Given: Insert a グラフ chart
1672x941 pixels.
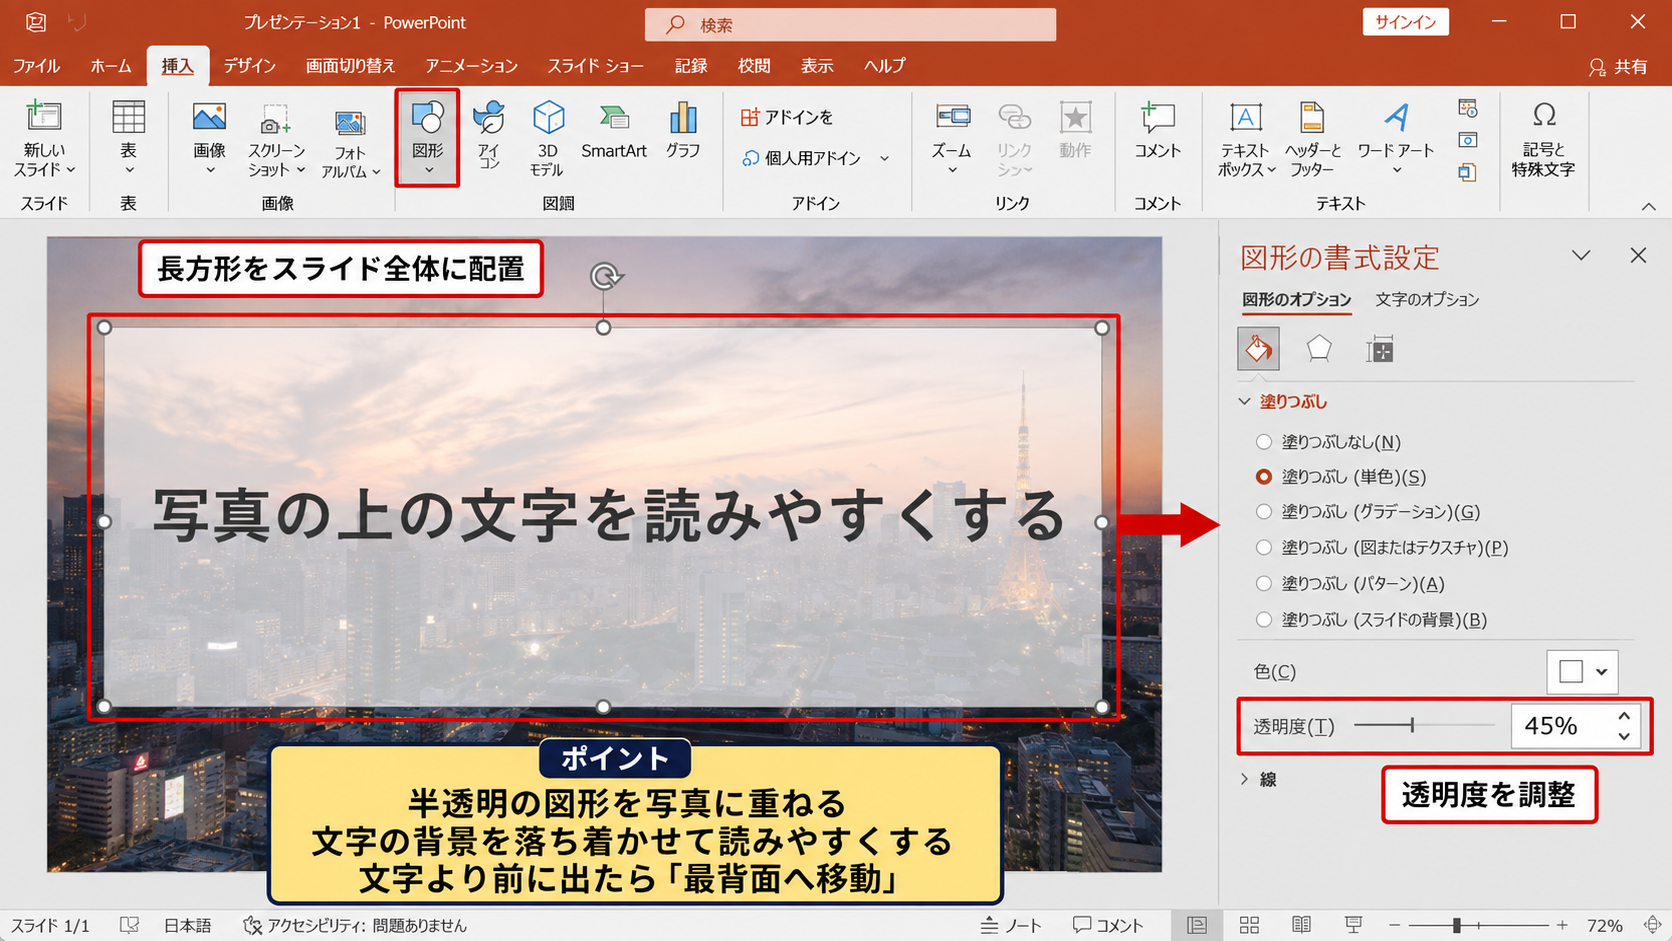Looking at the screenshot, I should 683,130.
